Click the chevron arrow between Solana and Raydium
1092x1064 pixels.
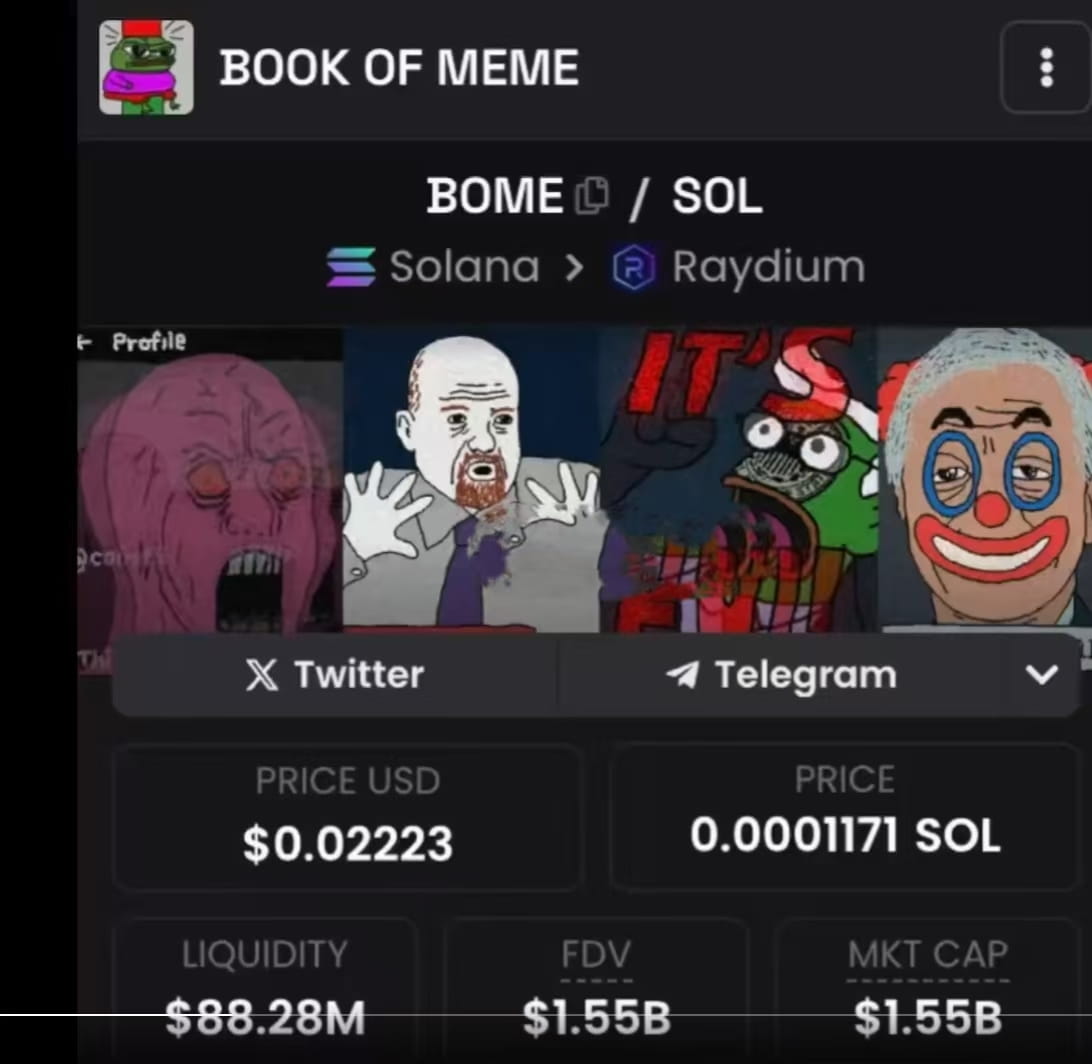pos(574,267)
